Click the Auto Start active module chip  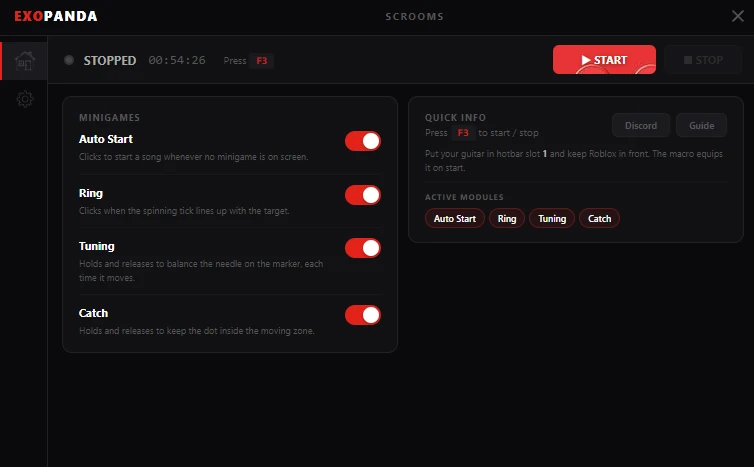pos(454,218)
